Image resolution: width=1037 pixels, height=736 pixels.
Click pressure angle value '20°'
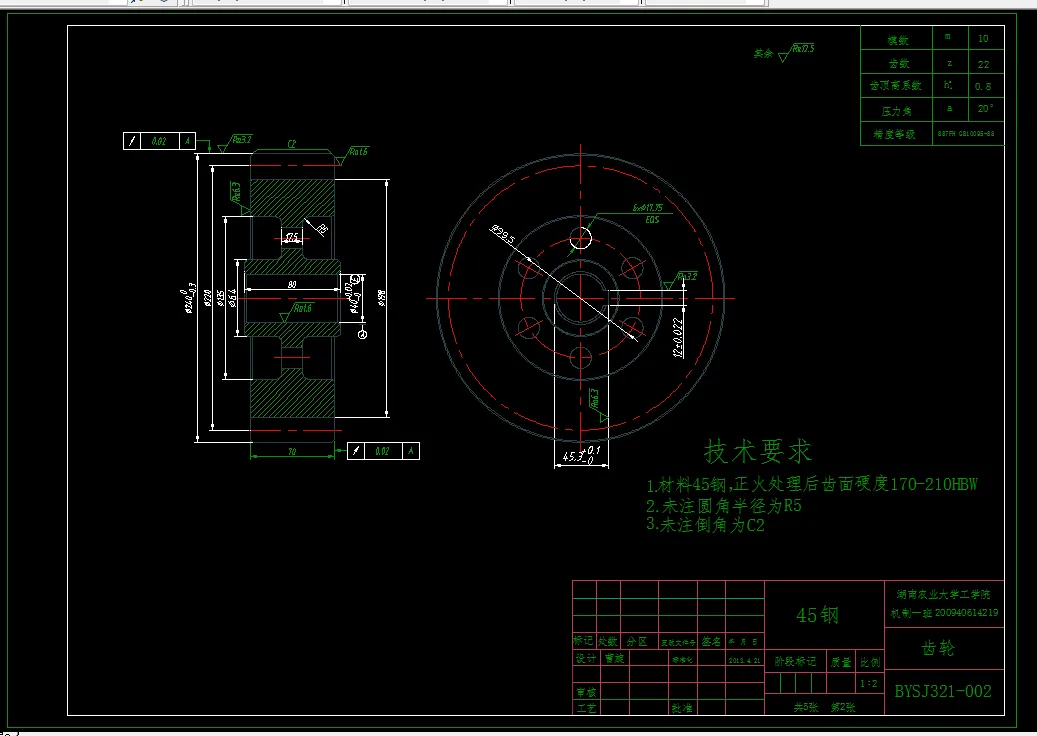(985, 108)
